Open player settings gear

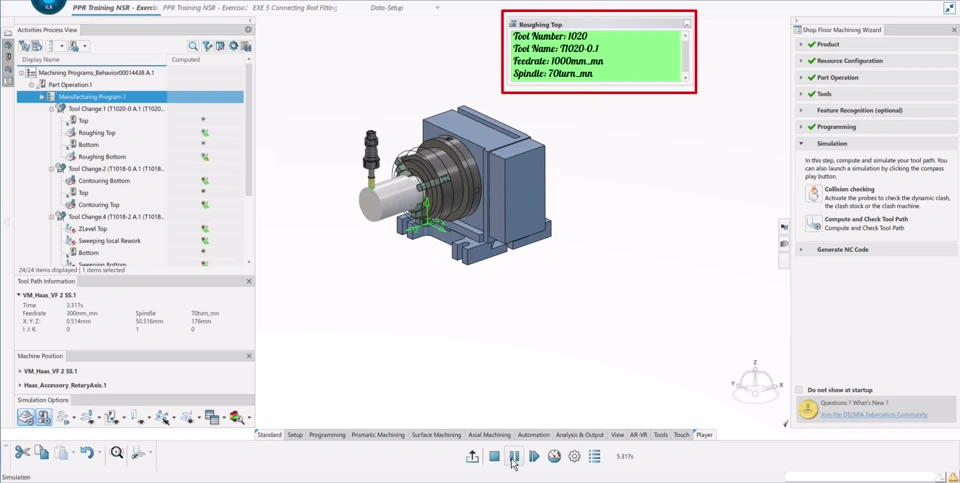574,456
